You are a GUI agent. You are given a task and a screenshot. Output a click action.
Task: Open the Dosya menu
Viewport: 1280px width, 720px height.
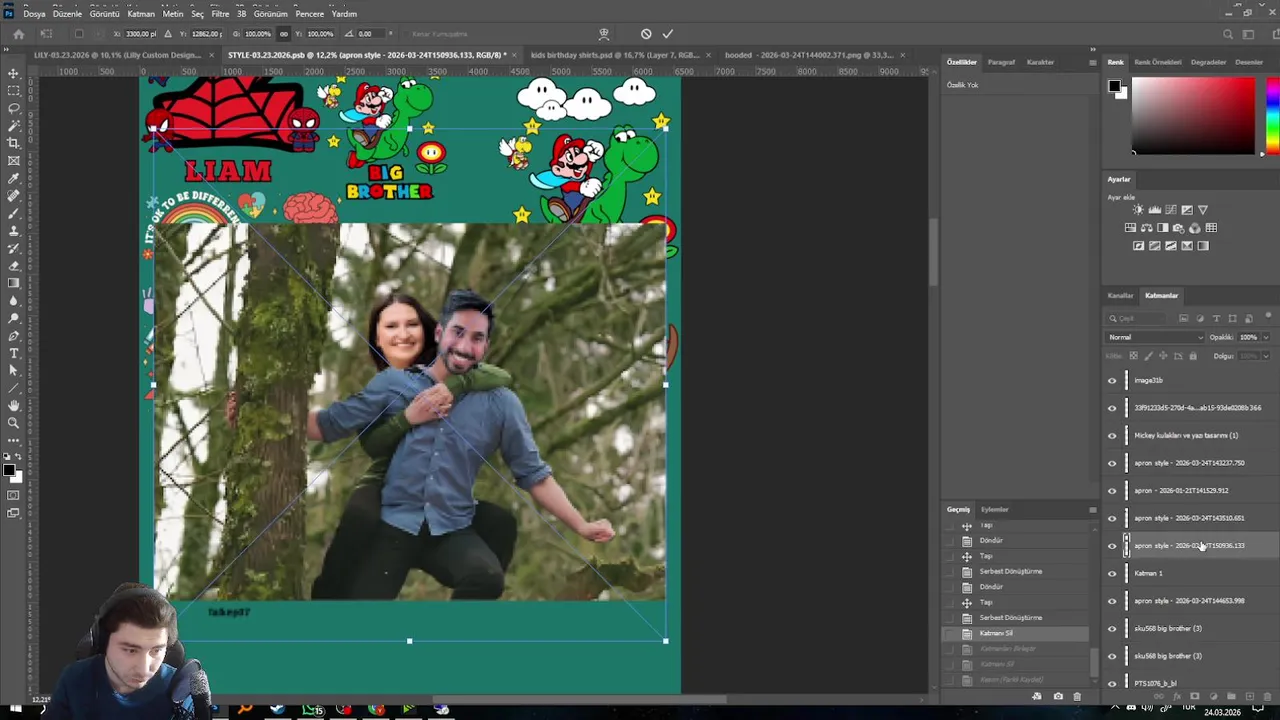(34, 14)
